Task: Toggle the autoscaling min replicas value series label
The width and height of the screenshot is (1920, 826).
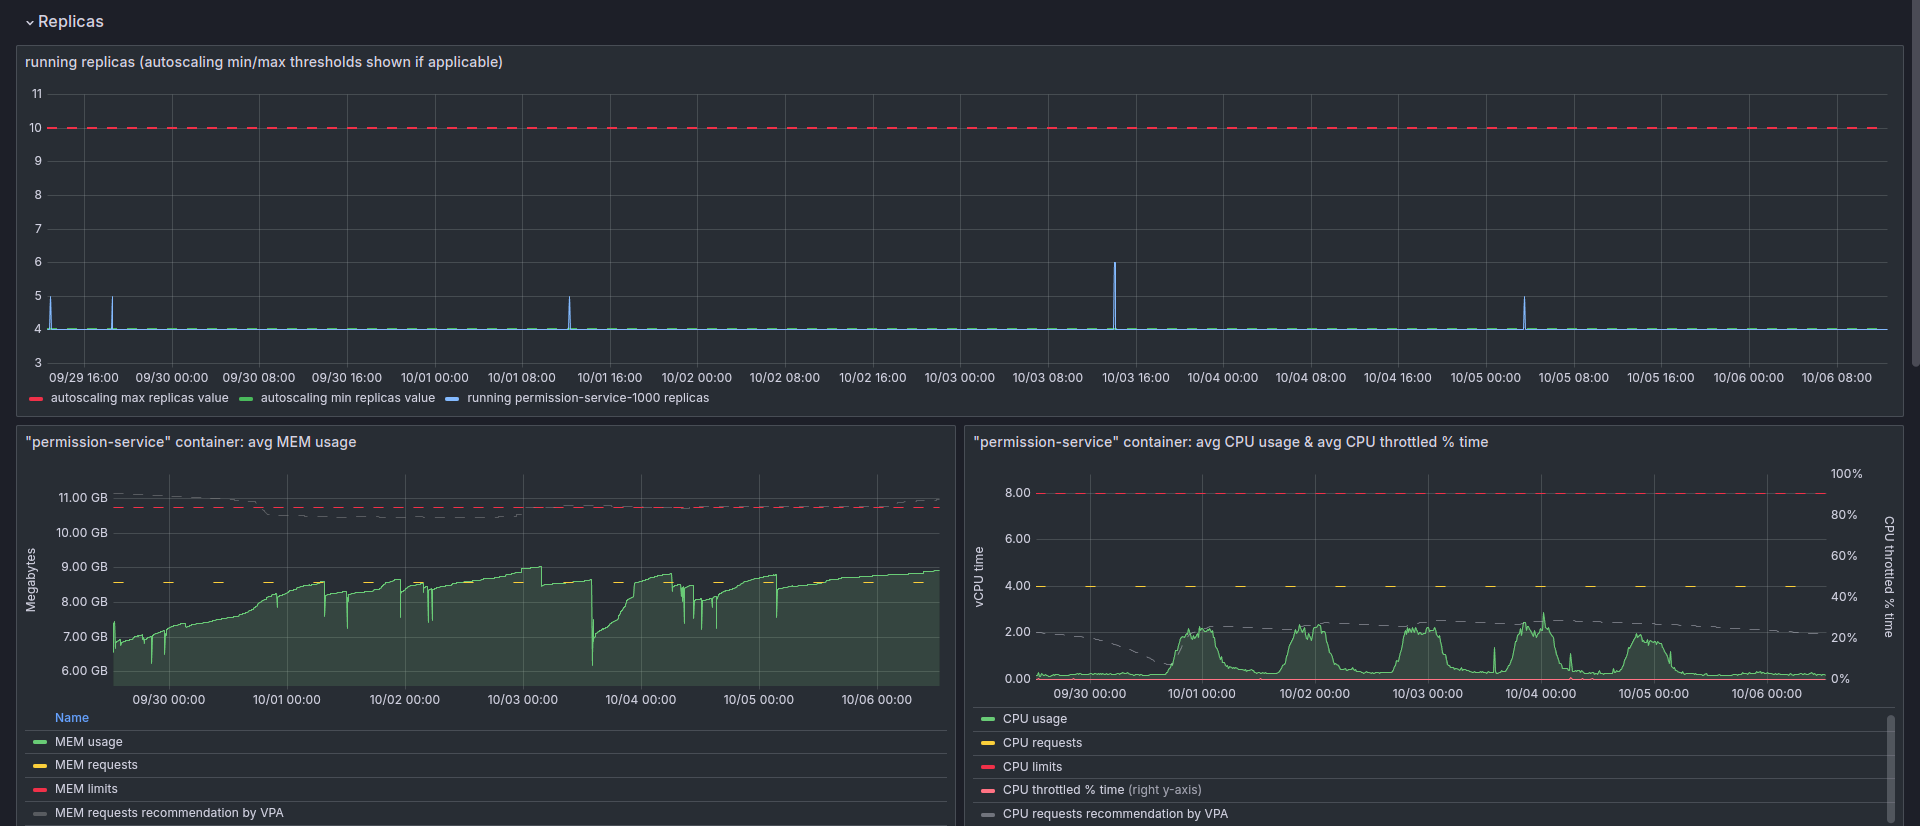Action: (347, 398)
